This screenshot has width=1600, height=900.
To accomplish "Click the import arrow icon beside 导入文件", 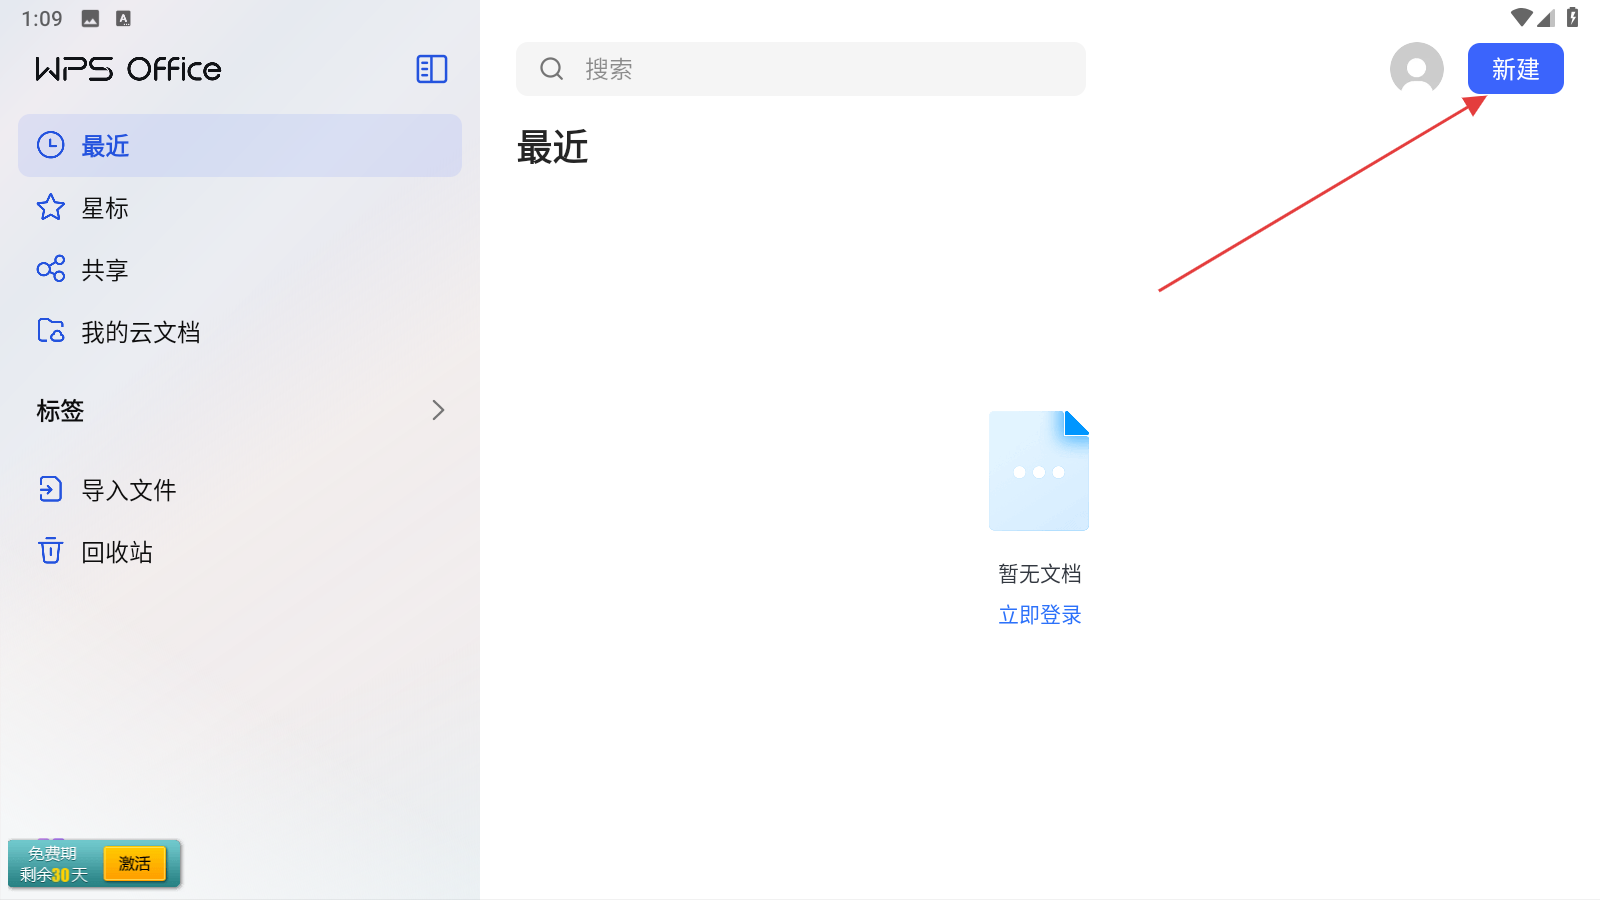I will tap(51, 489).
